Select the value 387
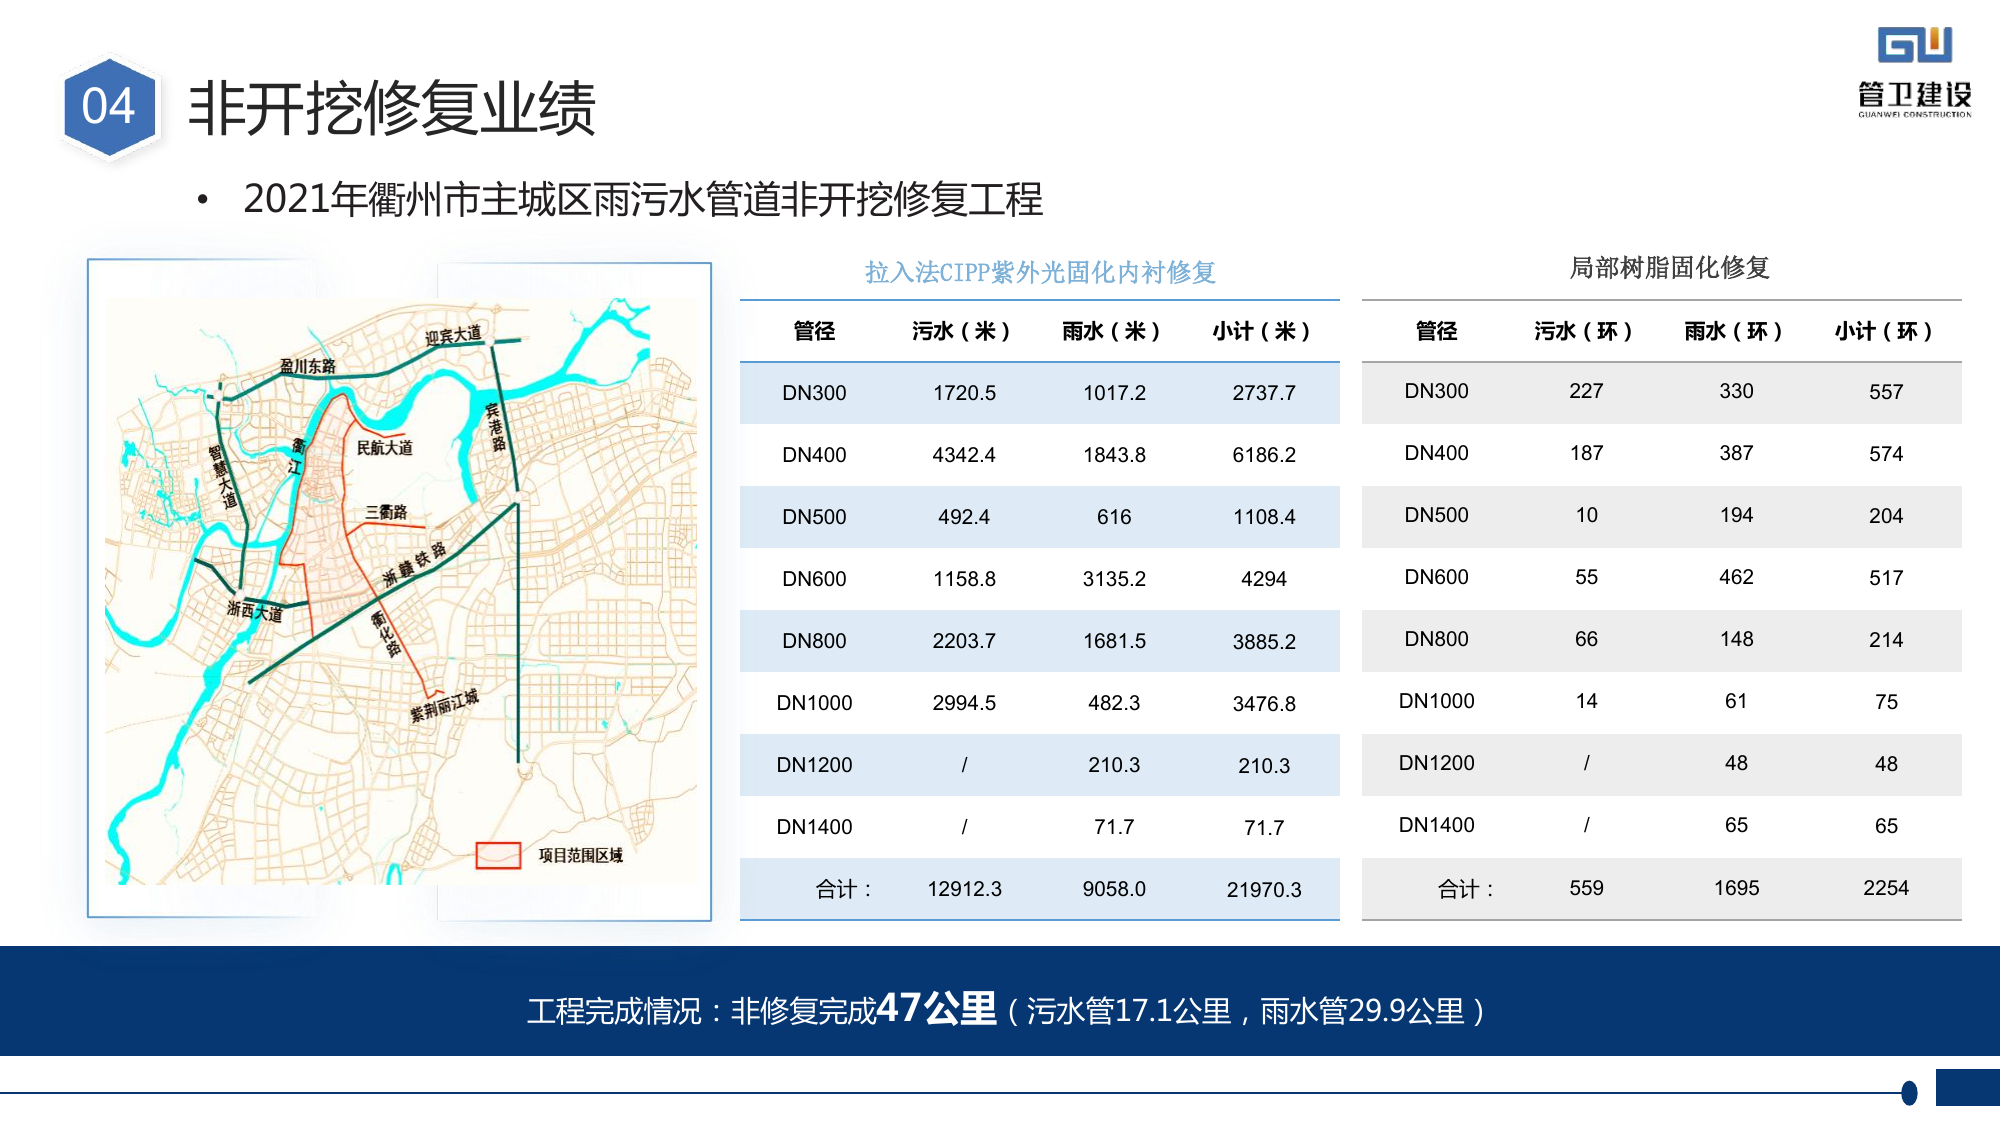The height and width of the screenshot is (1125, 2001). [1736, 453]
